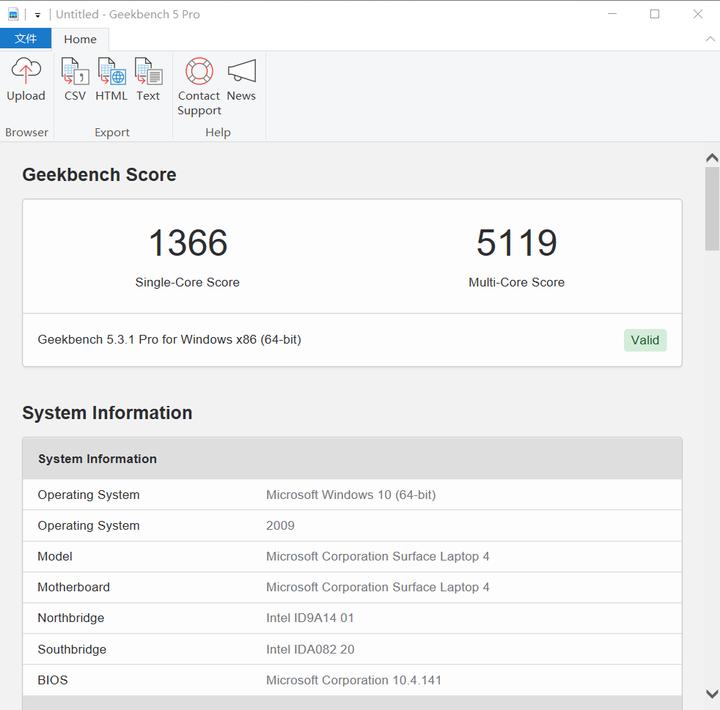Viewport: 720px width, 710px height.
Task: Upload results using the cloud icon
Action: tap(26, 79)
